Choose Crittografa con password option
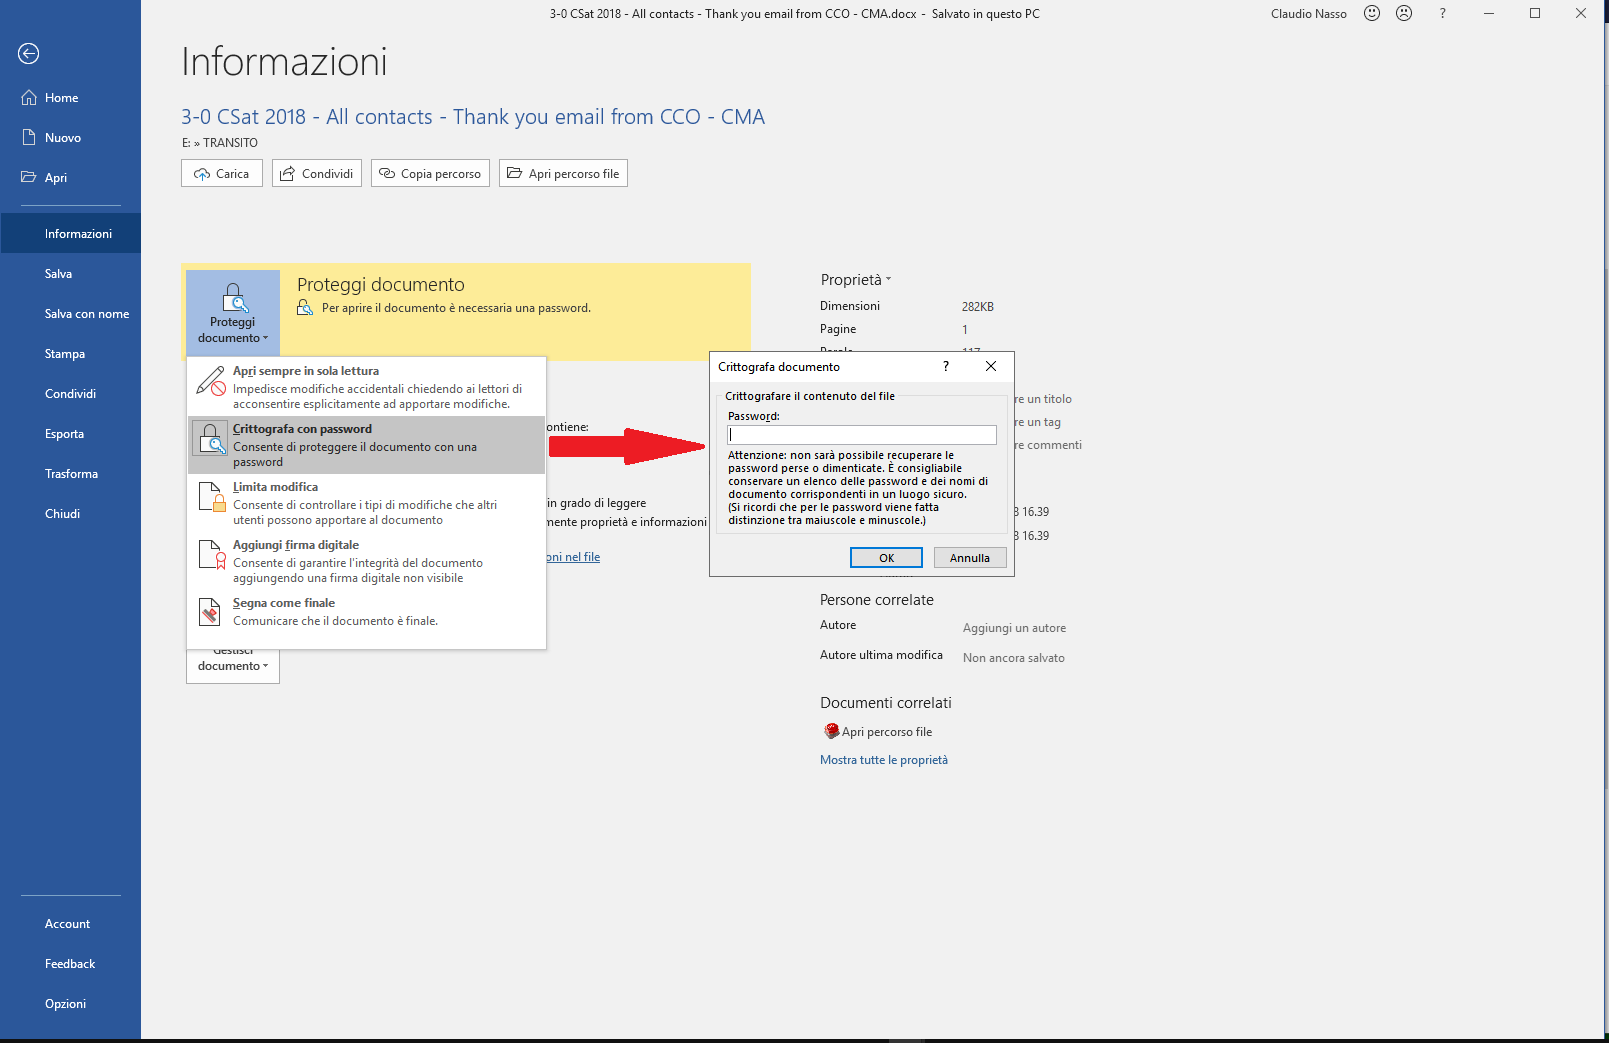The width and height of the screenshot is (1609, 1043). tap(366, 445)
